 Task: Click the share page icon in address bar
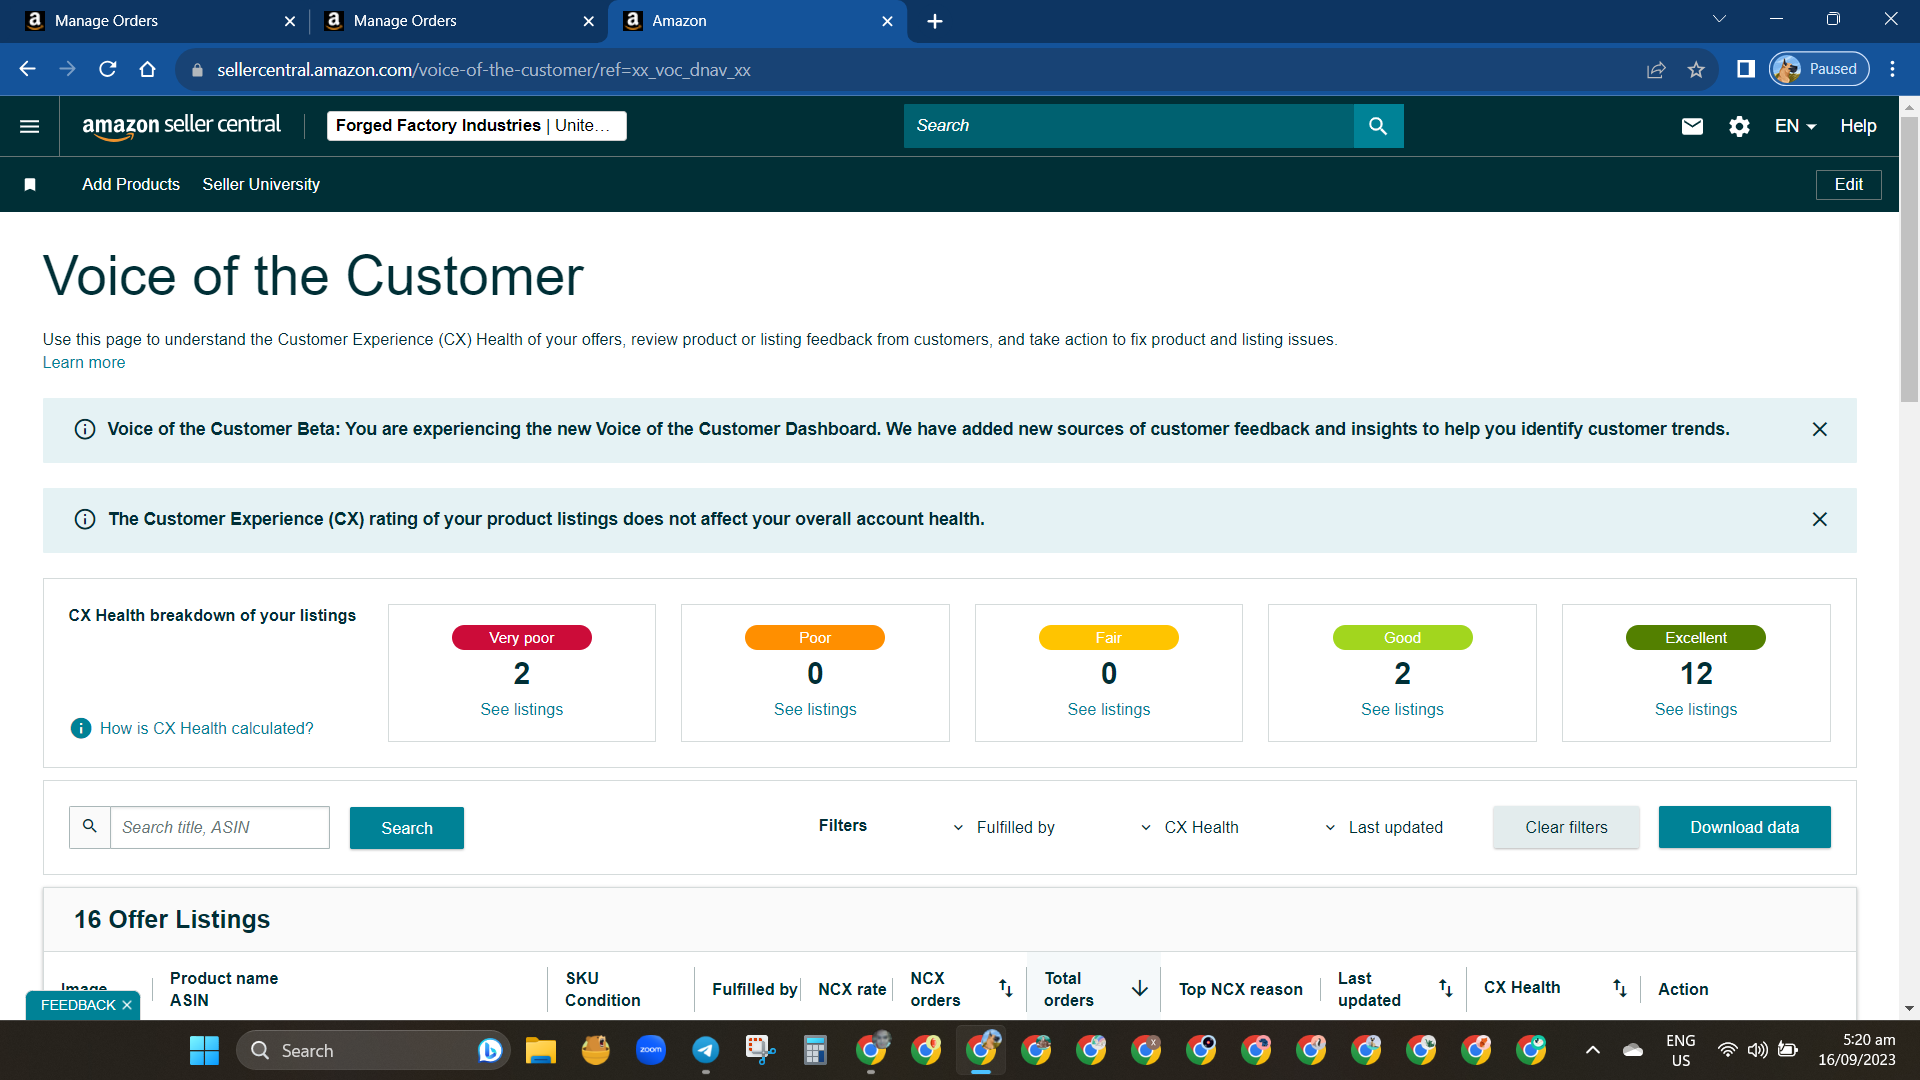(1656, 69)
